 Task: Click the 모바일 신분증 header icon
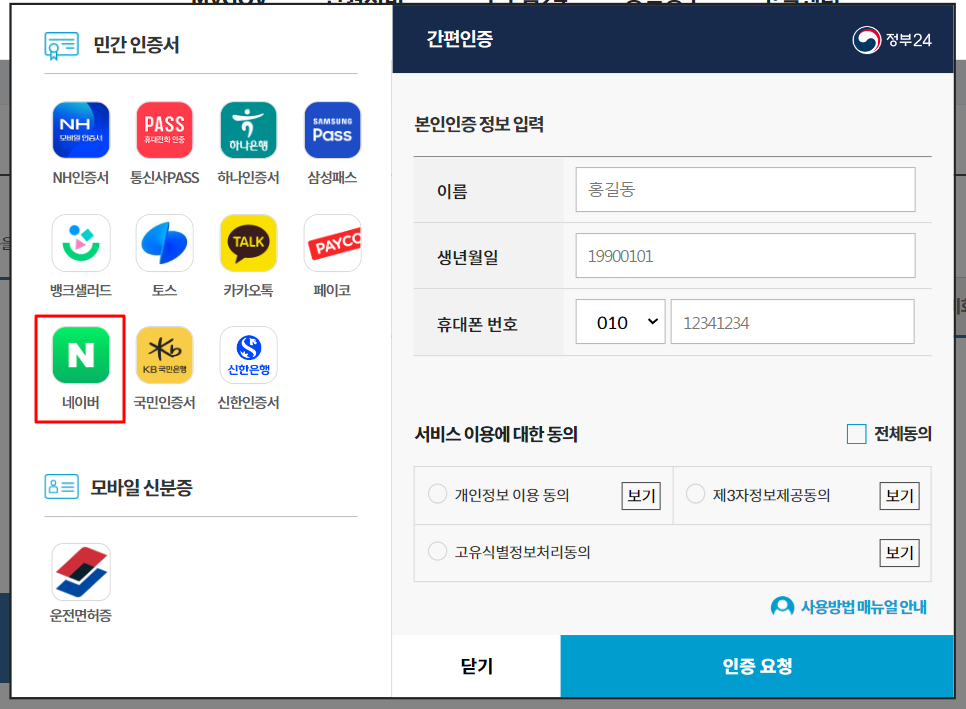tap(62, 487)
